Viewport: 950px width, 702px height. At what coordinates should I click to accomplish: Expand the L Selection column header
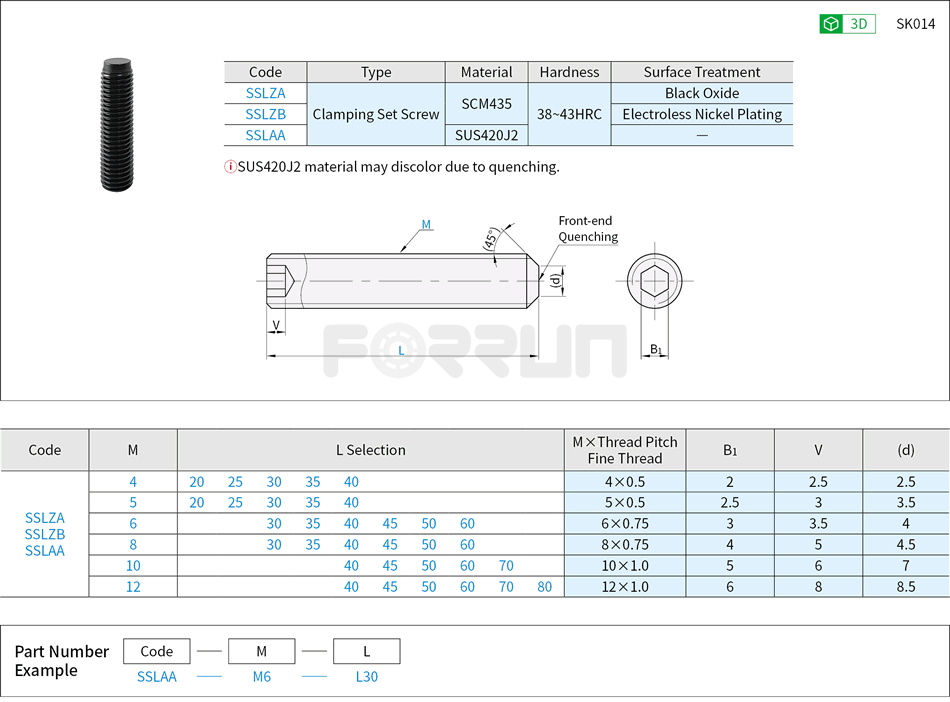(371, 449)
